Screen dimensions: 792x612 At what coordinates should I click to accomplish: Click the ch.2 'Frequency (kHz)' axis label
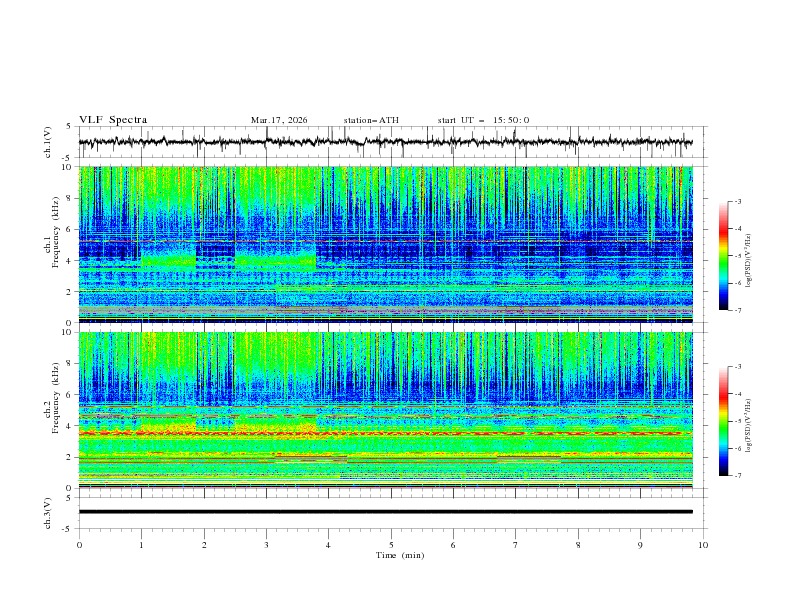pos(55,398)
